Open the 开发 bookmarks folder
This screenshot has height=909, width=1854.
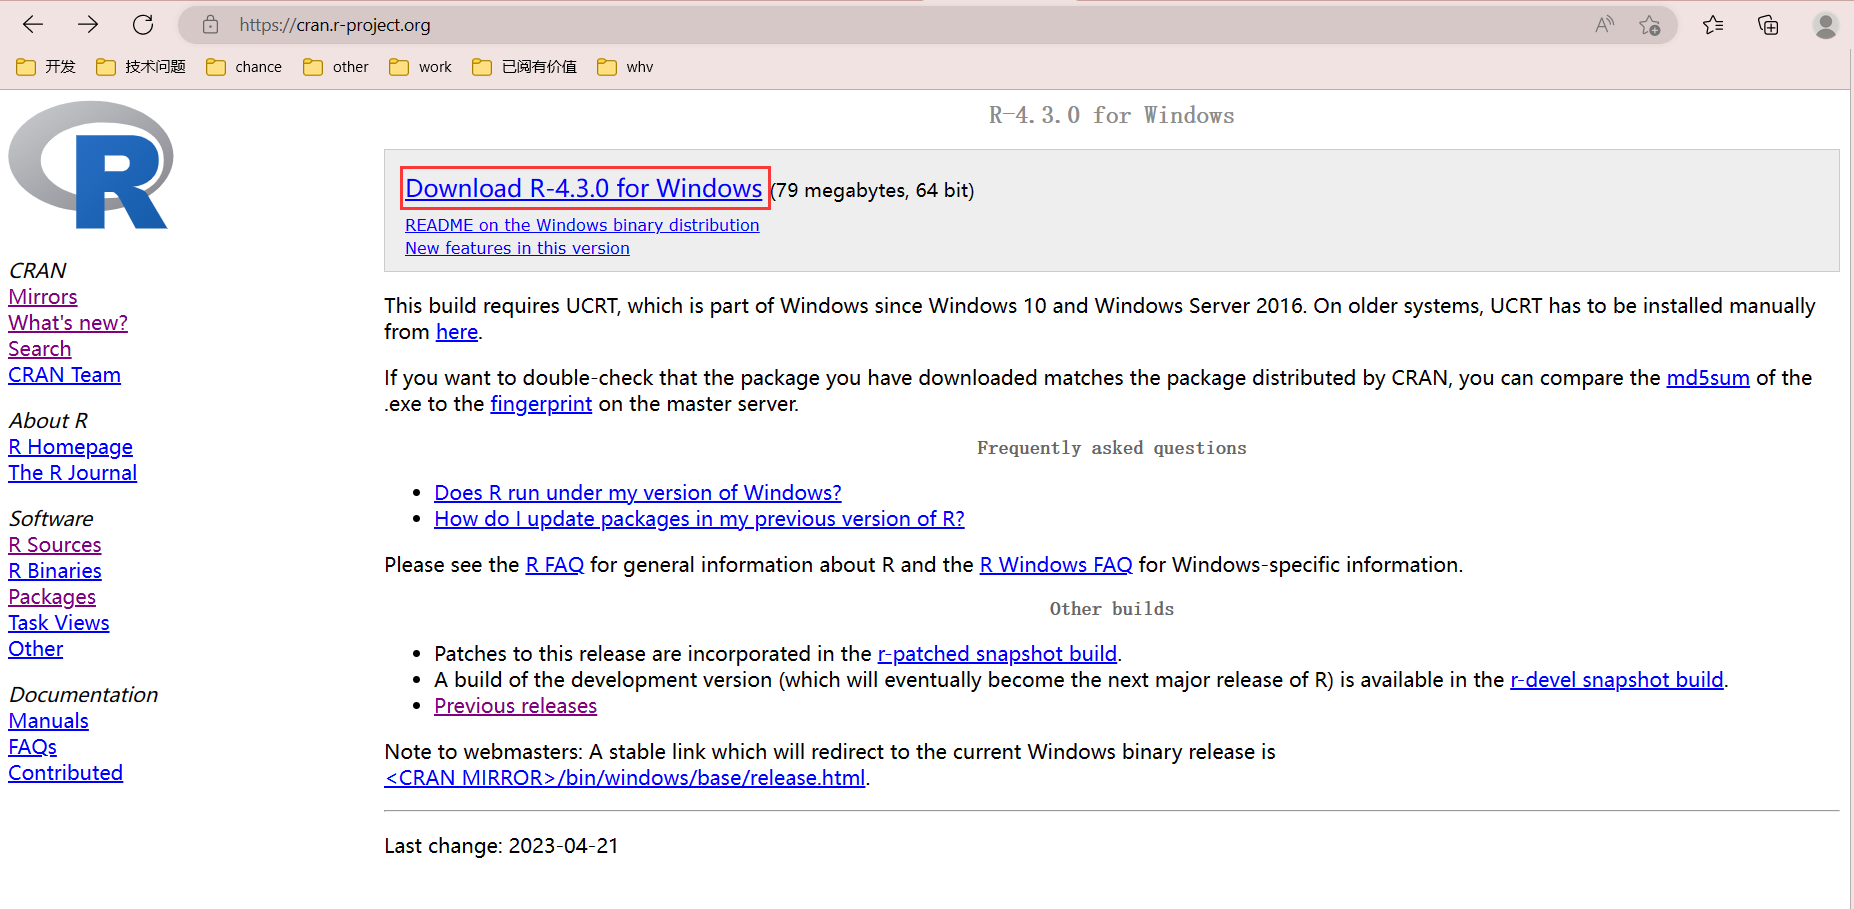[46, 67]
